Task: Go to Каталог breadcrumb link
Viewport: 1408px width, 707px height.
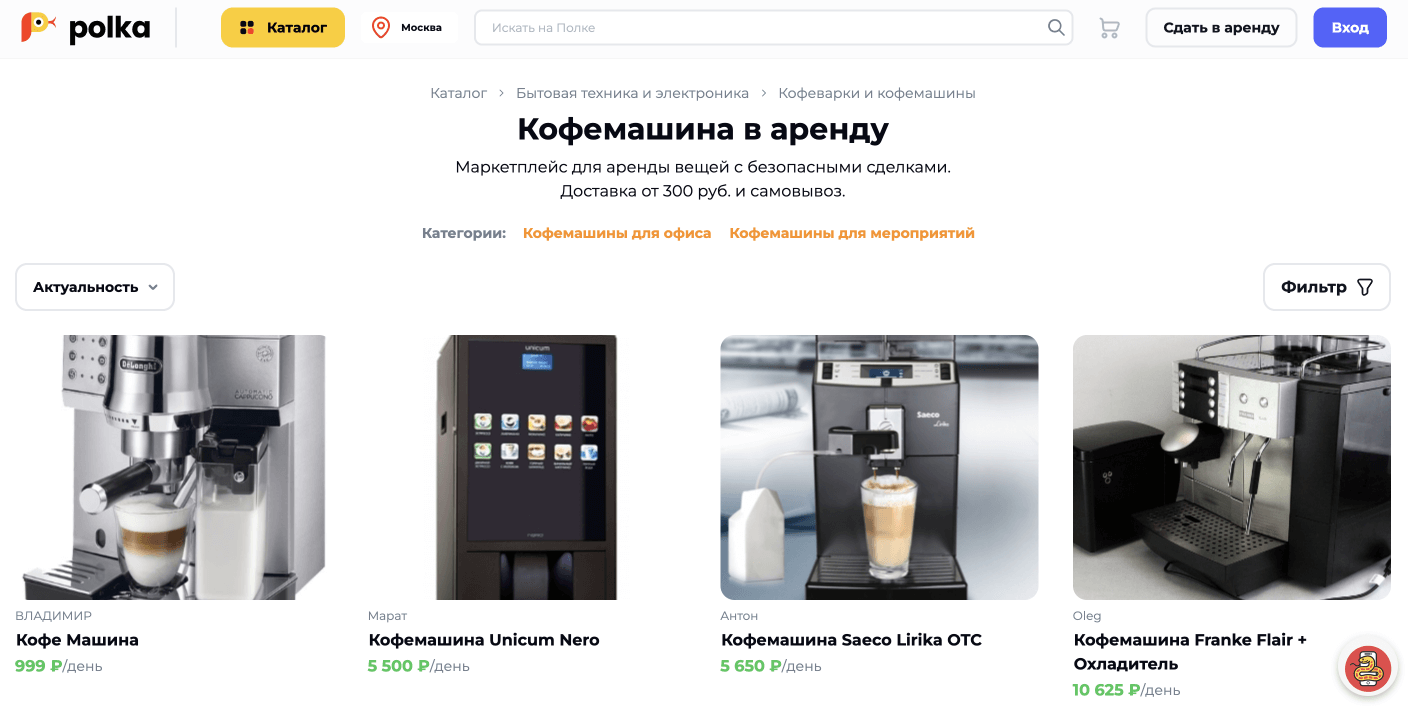Action: pos(459,93)
